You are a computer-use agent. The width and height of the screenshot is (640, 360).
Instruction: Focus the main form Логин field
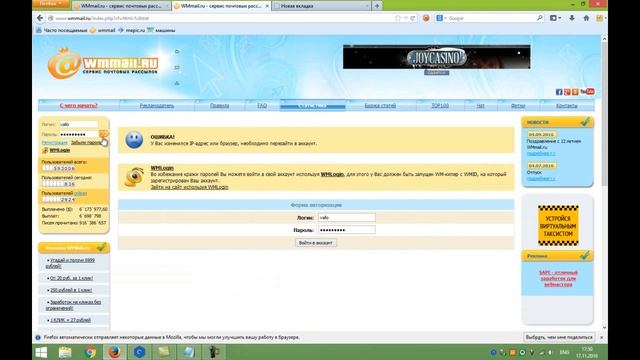coord(347,218)
